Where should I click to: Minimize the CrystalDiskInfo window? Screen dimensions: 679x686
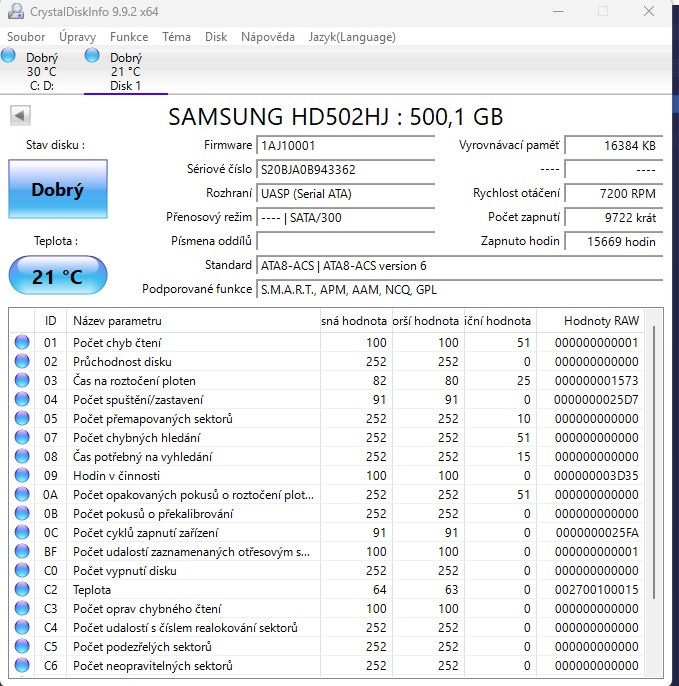pyautogui.click(x=558, y=11)
